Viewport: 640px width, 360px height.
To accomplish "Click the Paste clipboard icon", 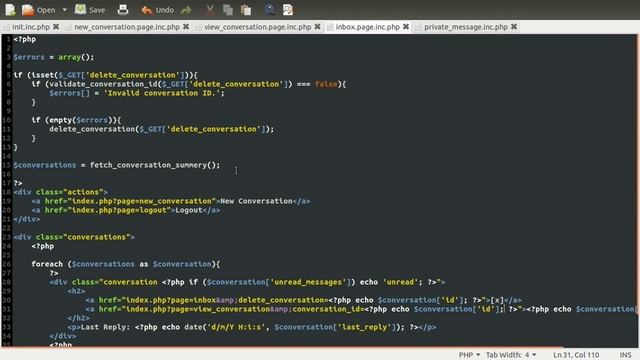I will tap(246, 10).
